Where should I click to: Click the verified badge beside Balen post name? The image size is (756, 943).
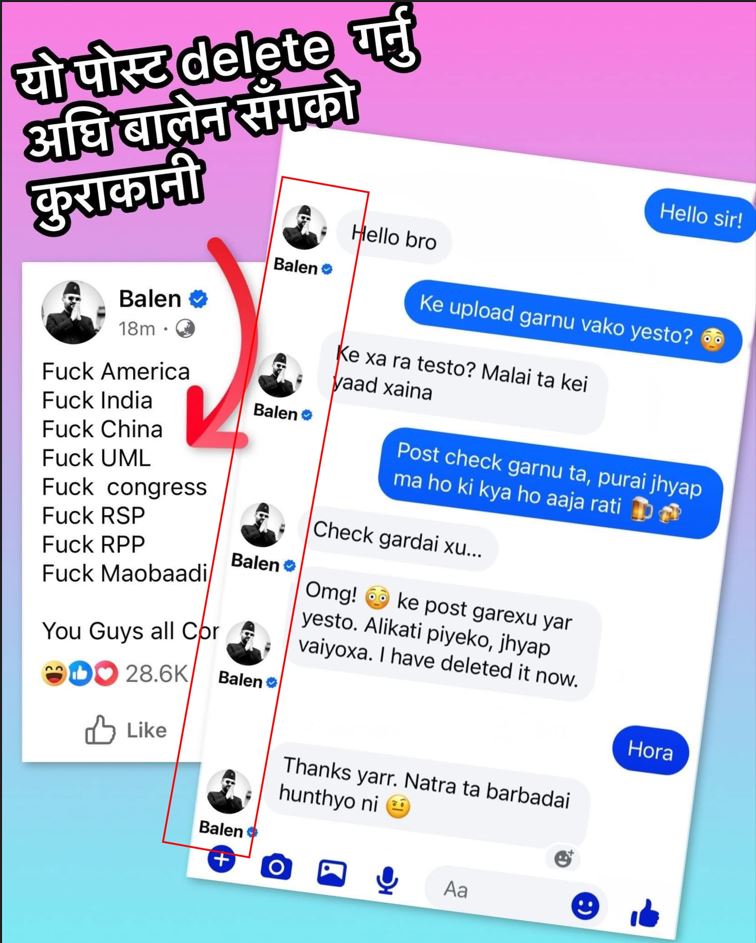coord(198,298)
